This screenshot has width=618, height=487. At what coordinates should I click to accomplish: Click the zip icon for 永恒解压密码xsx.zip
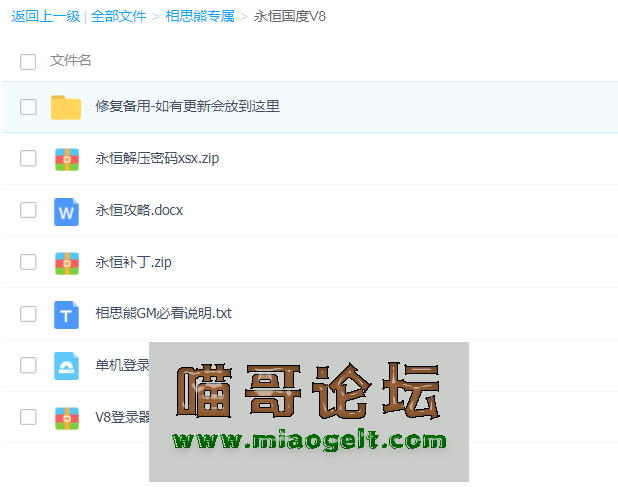[x=66, y=159]
